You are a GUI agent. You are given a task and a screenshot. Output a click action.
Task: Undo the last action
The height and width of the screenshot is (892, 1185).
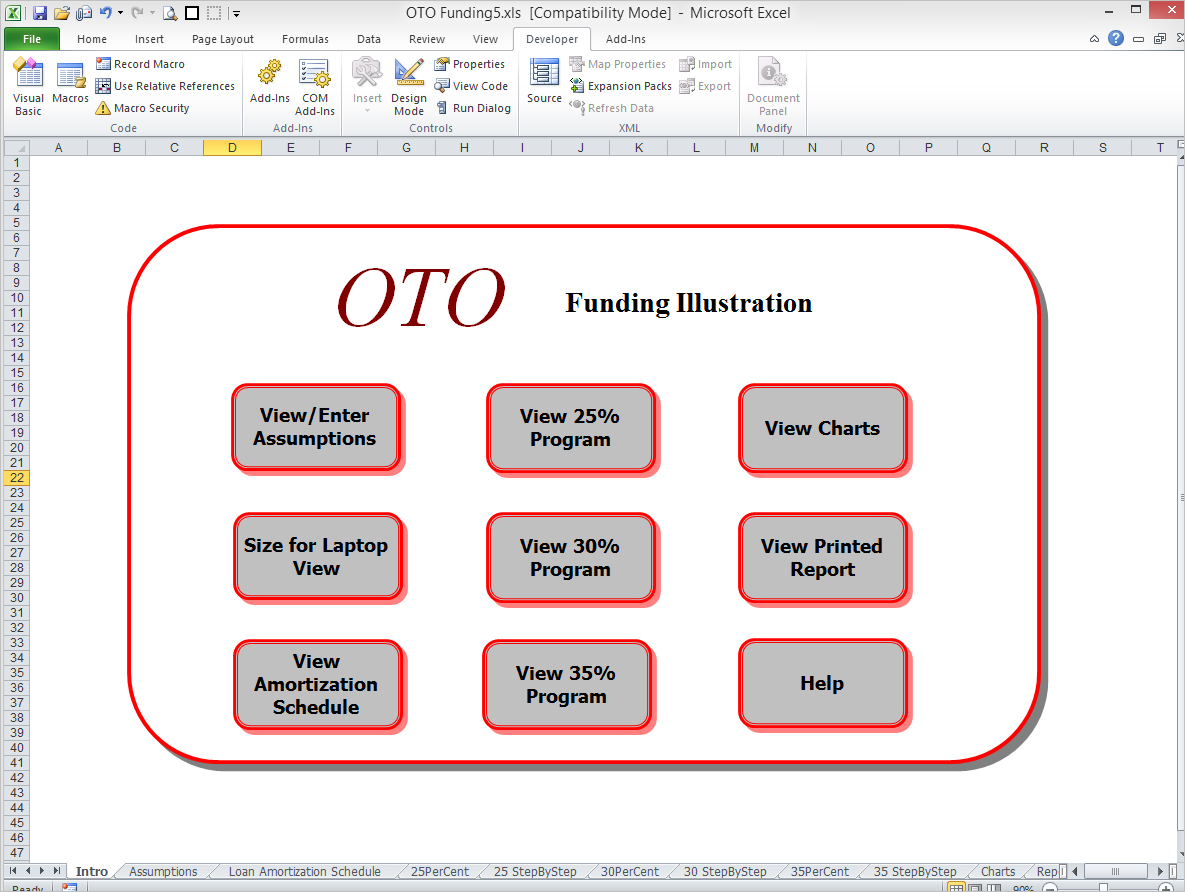(106, 13)
